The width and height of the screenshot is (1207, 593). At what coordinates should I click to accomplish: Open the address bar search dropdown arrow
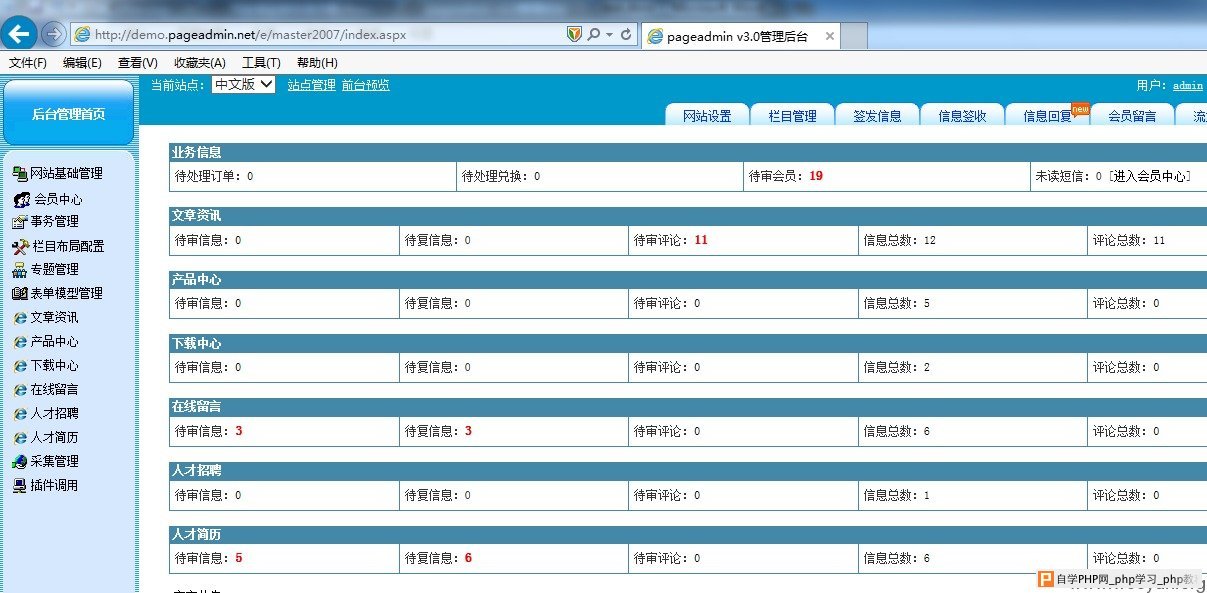[x=609, y=35]
